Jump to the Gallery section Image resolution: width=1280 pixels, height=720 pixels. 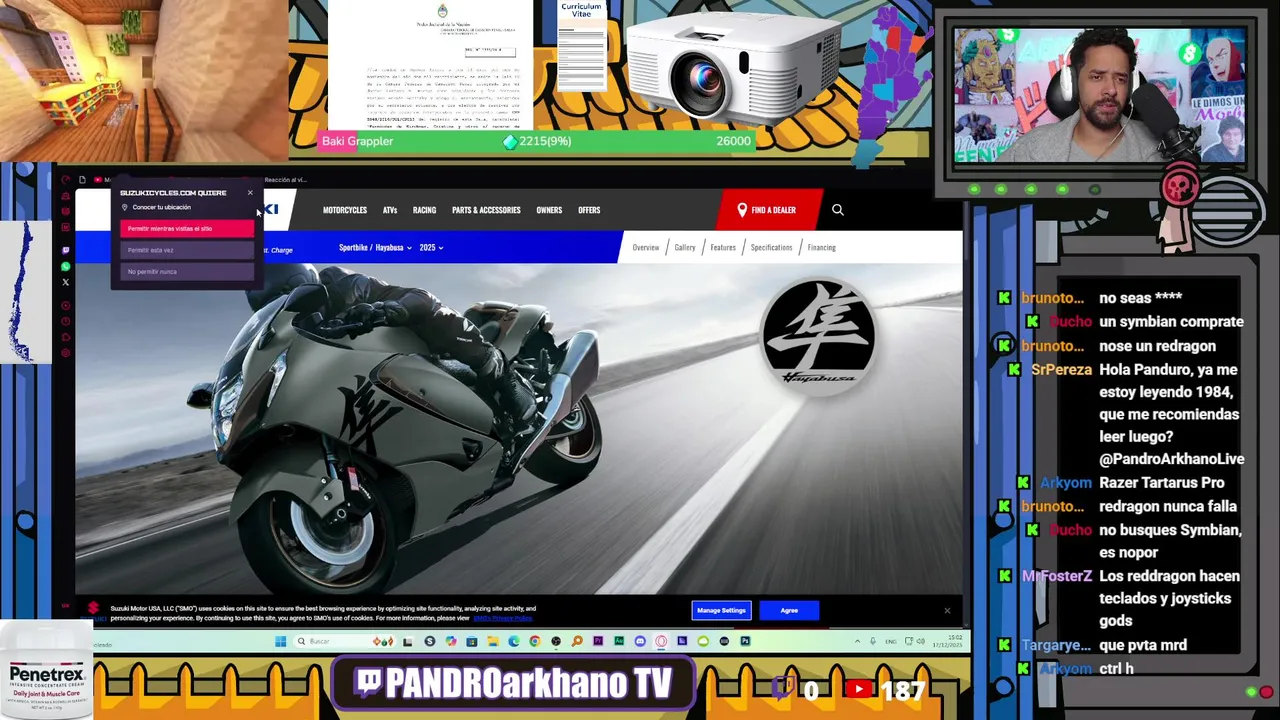coord(685,248)
